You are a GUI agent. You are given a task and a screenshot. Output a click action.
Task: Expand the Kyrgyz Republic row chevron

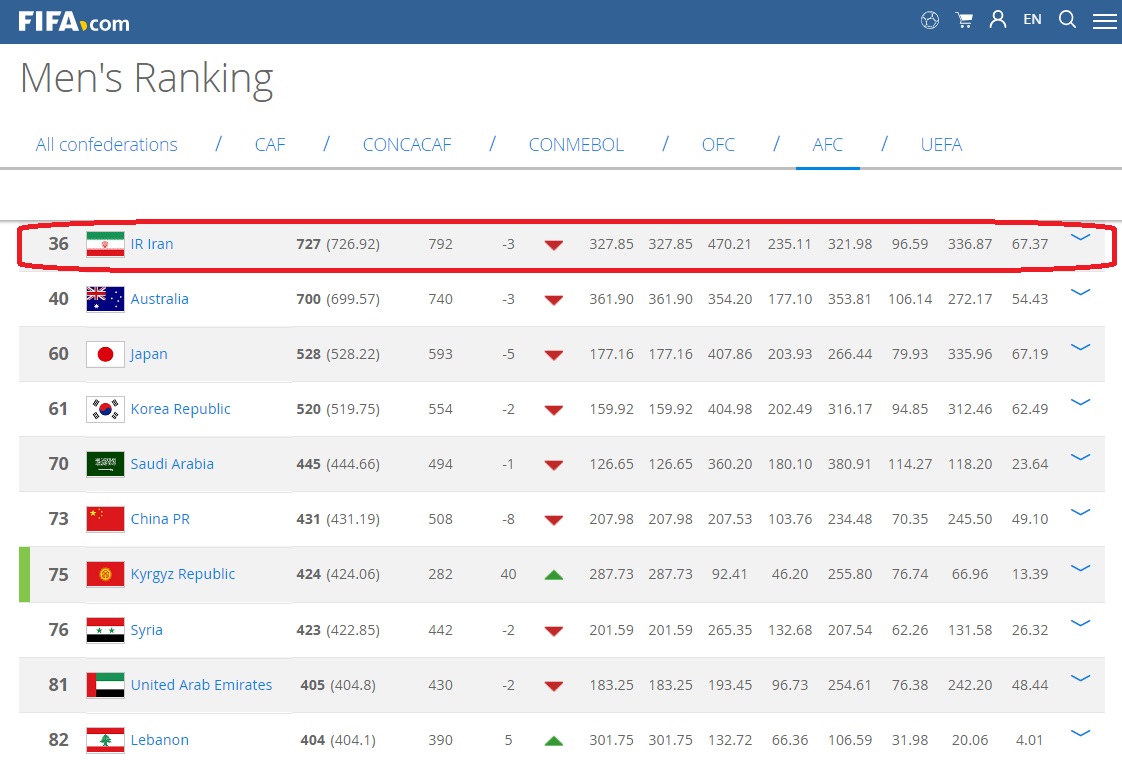pos(1080,568)
